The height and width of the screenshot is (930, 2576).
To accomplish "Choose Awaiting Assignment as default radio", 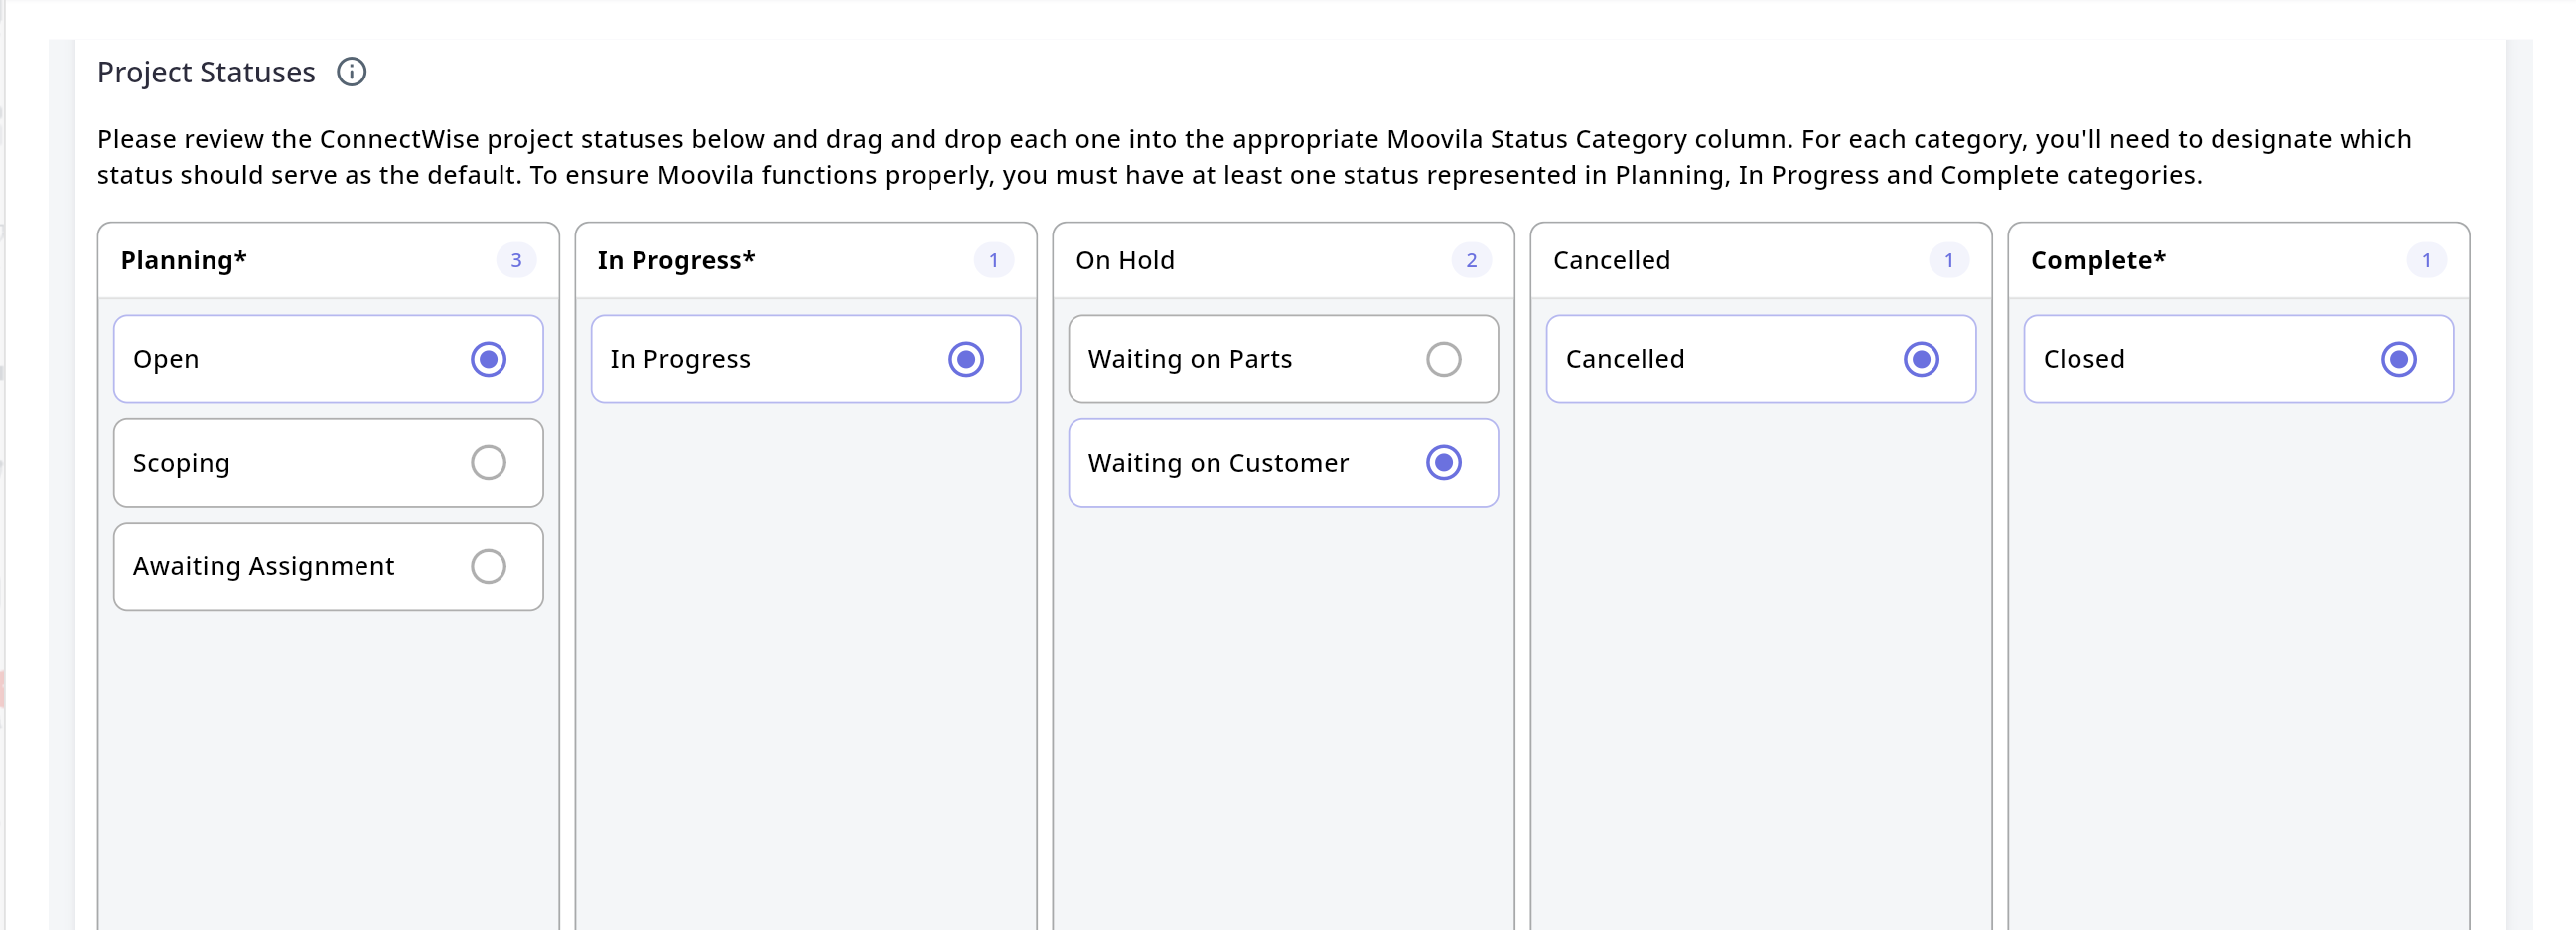I will pyautogui.click(x=488, y=567).
